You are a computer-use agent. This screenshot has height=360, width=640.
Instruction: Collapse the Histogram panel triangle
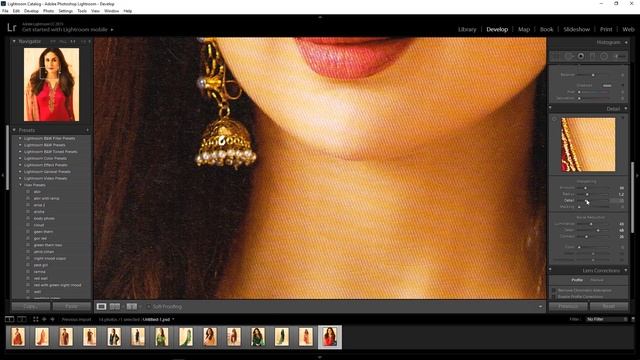point(626,42)
